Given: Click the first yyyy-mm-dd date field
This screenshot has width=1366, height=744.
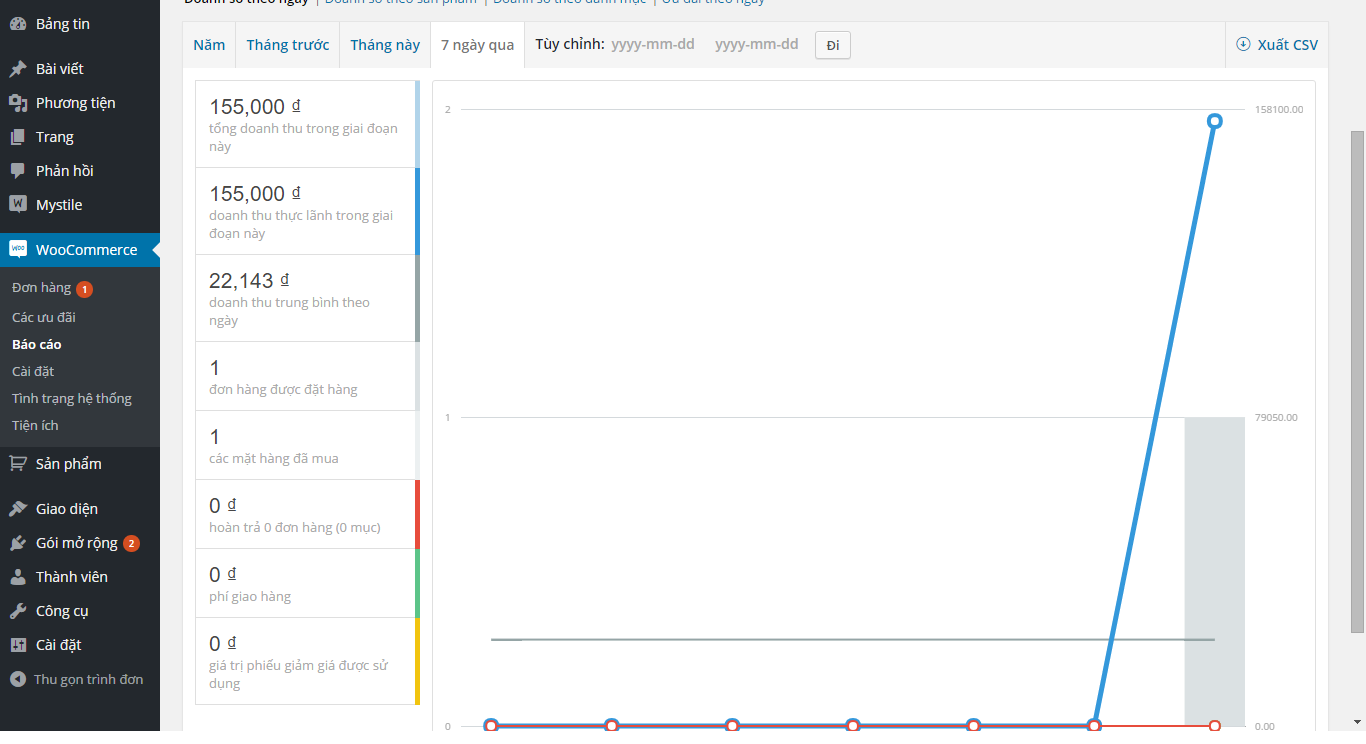Looking at the screenshot, I should pyautogui.click(x=653, y=45).
